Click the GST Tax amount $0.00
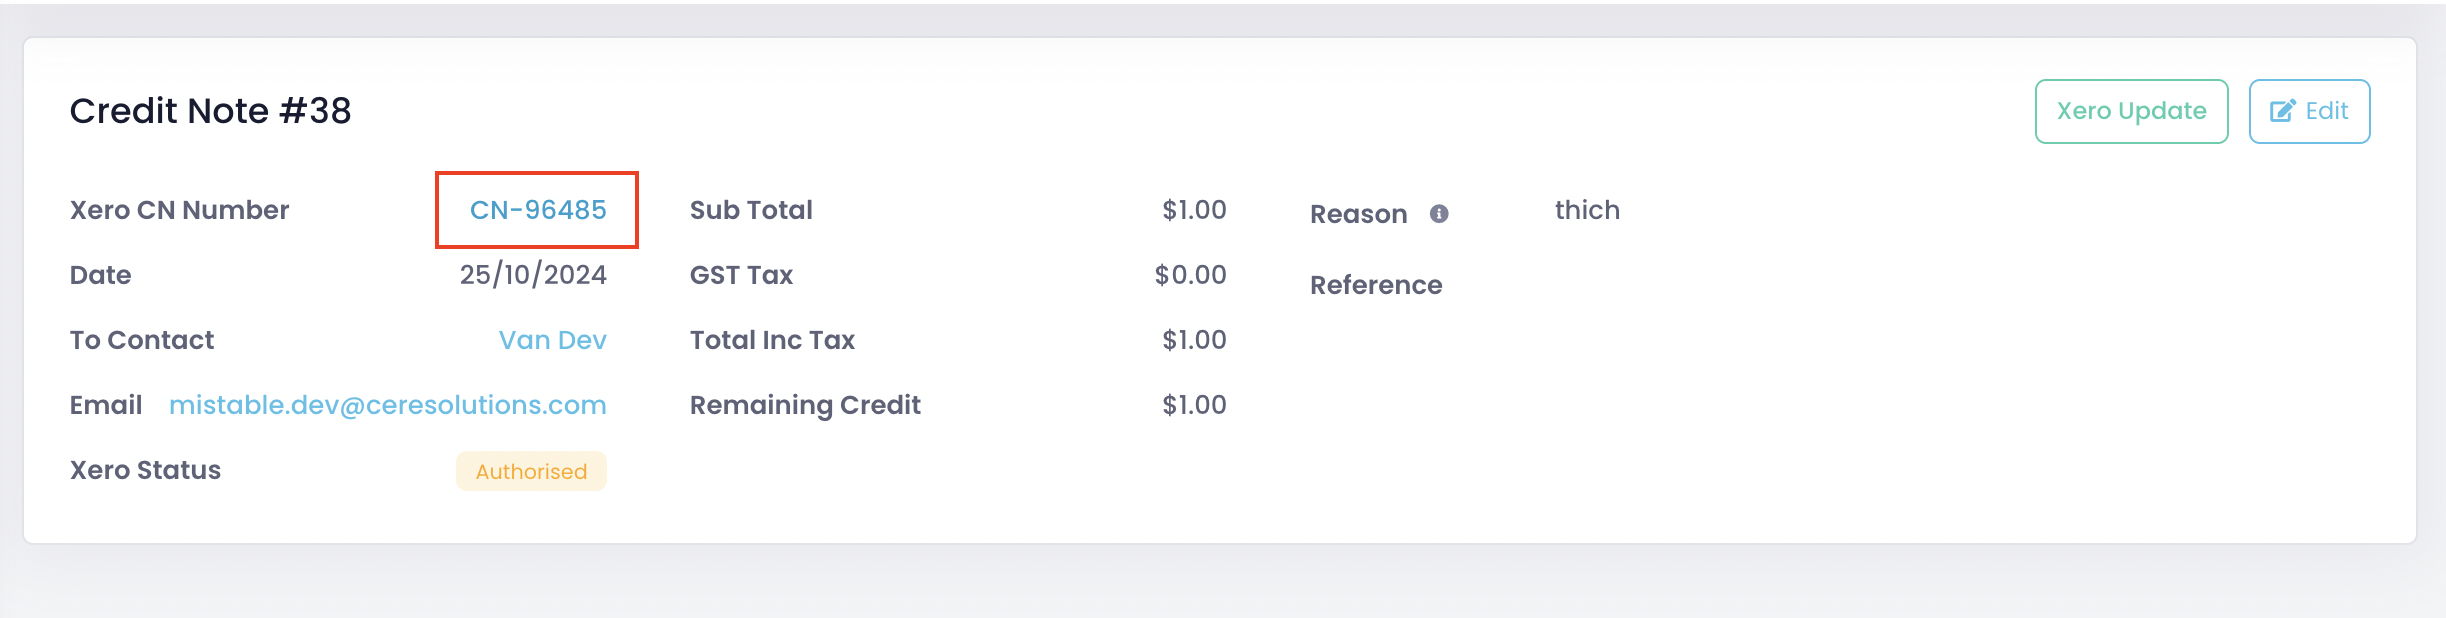Screen dimensions: 2446x618 [1190, 275]
